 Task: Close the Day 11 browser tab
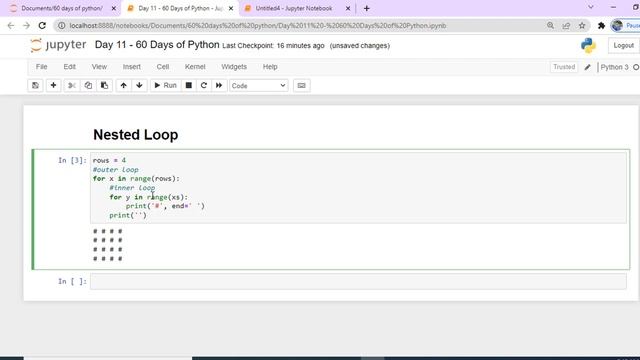(x=231, y=8)
